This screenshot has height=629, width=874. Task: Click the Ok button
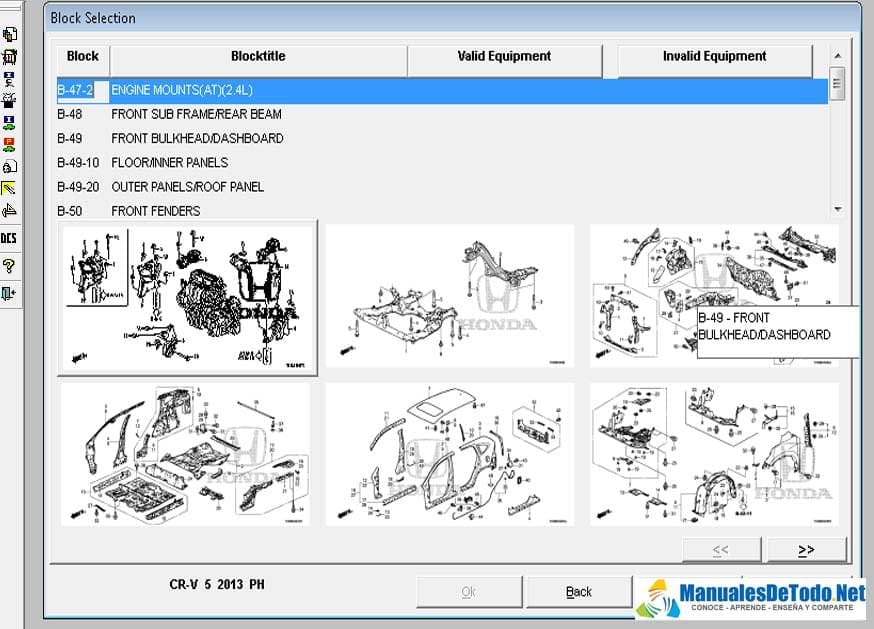[468, 592]
